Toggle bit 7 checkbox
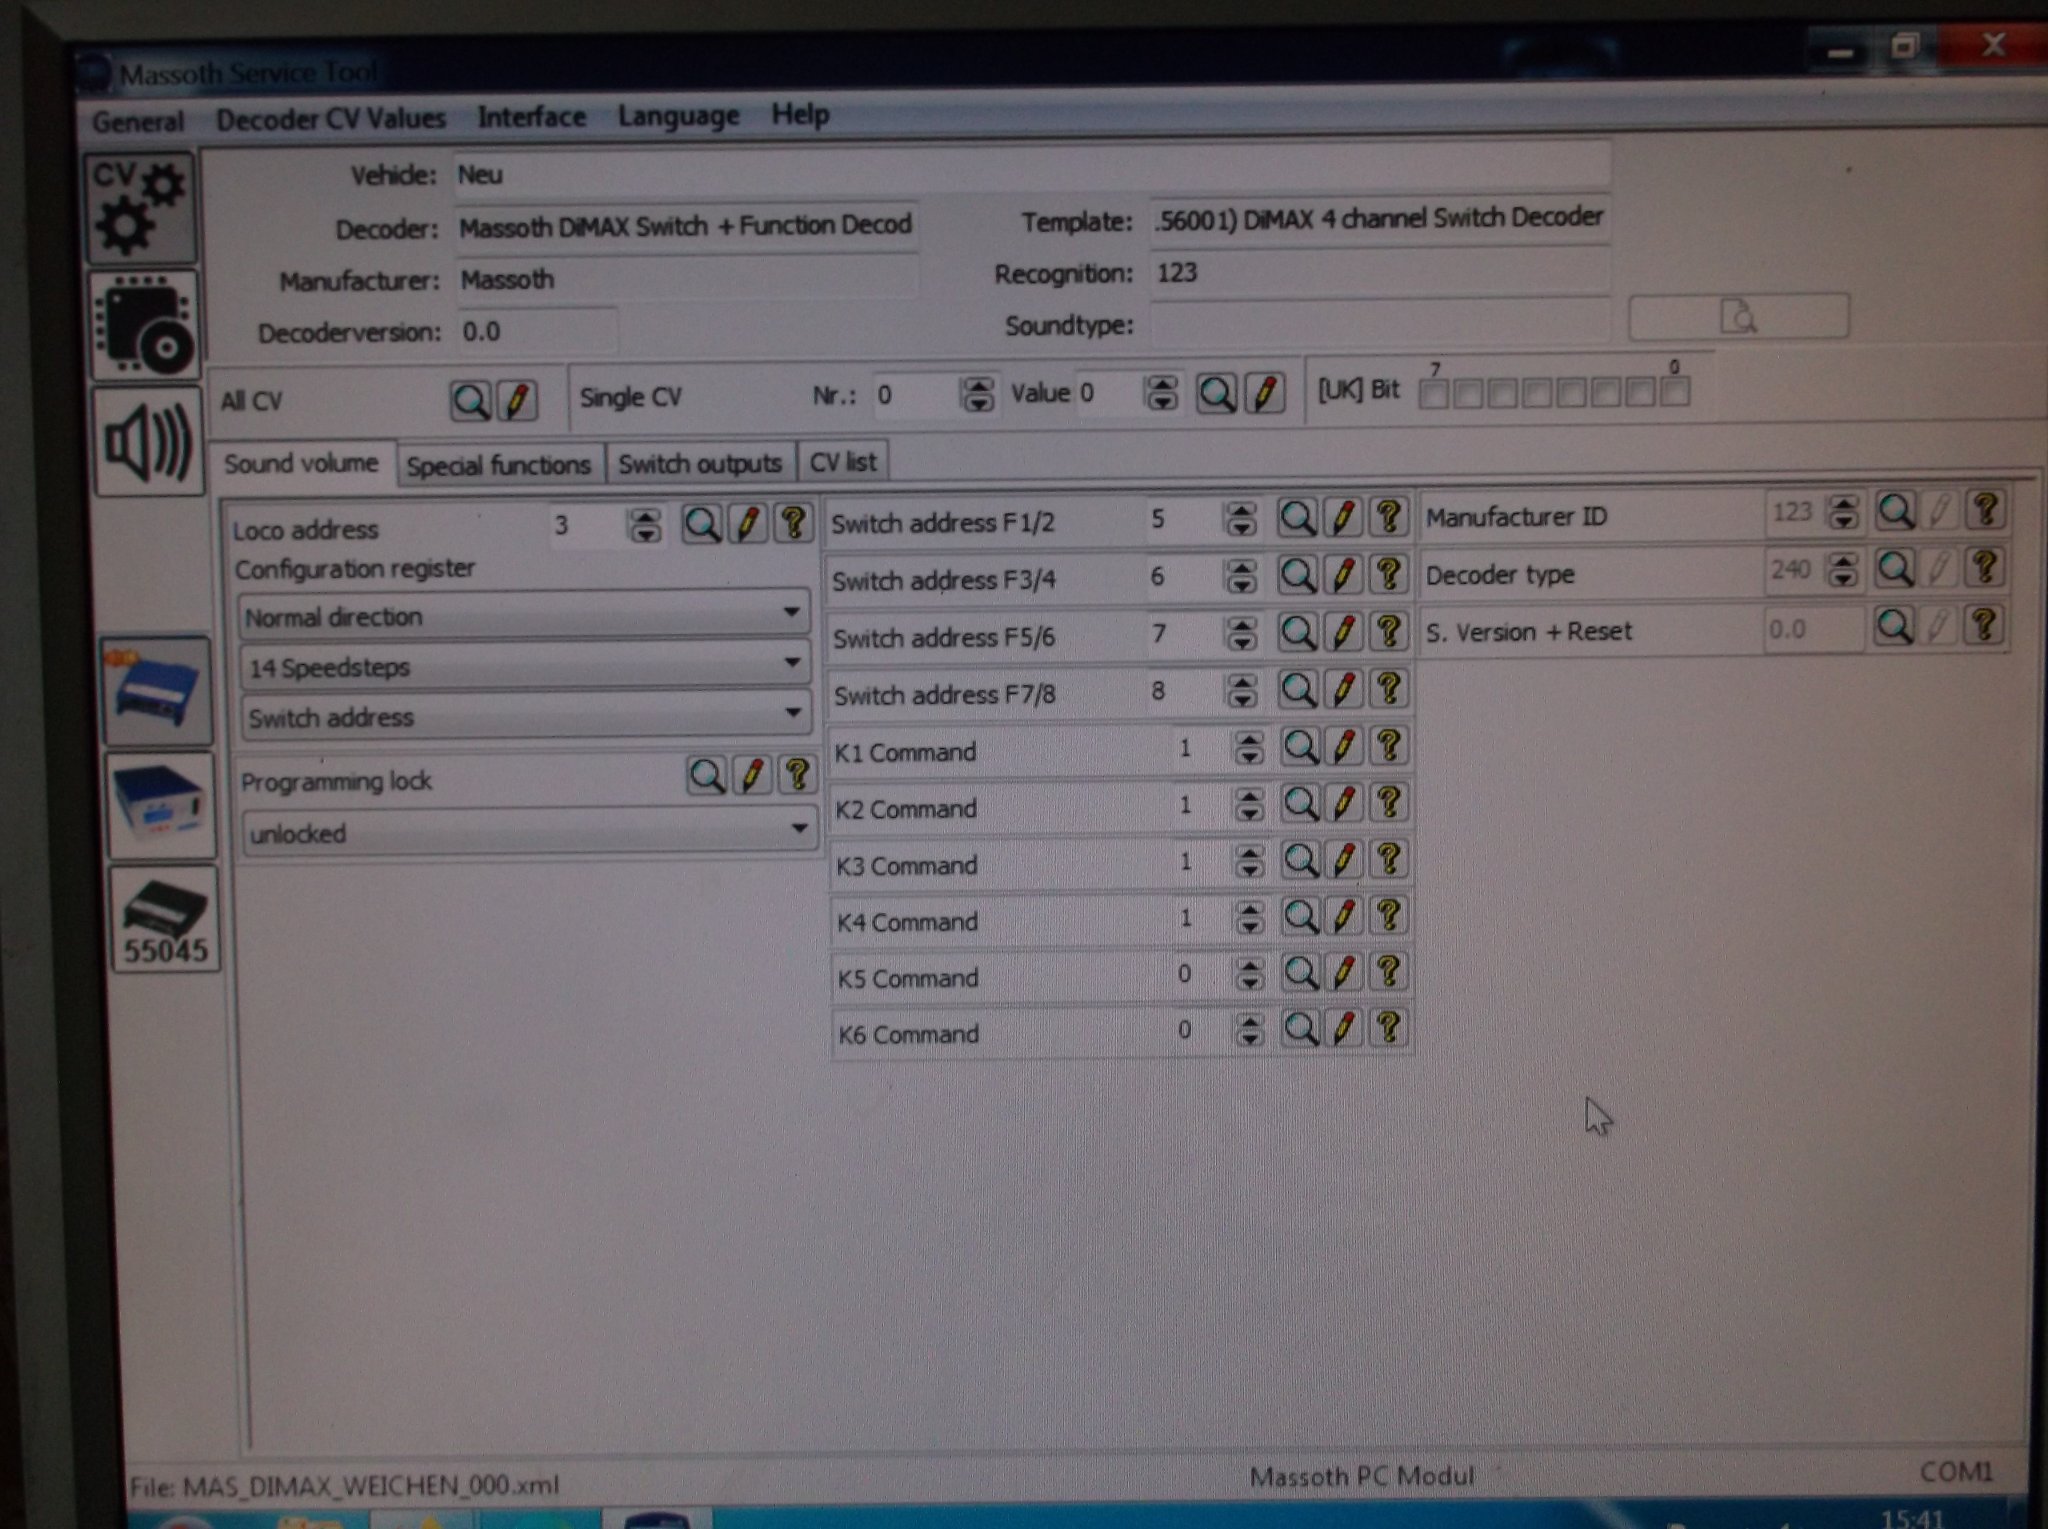The image size is (2048, 1529). (x=1433, y=394)
